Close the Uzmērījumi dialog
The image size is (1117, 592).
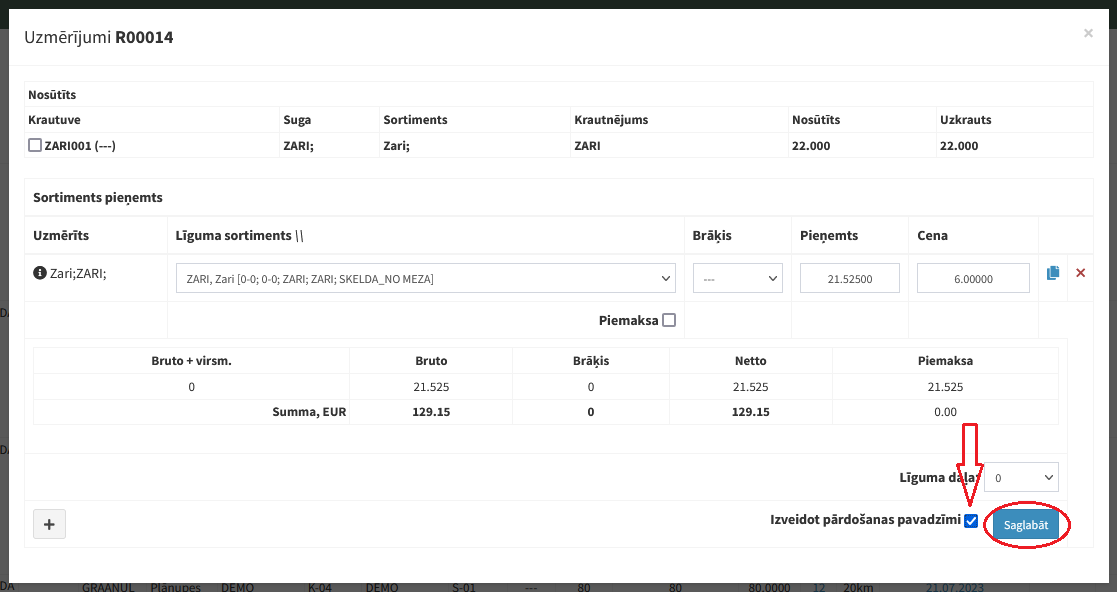point(1088,33)
